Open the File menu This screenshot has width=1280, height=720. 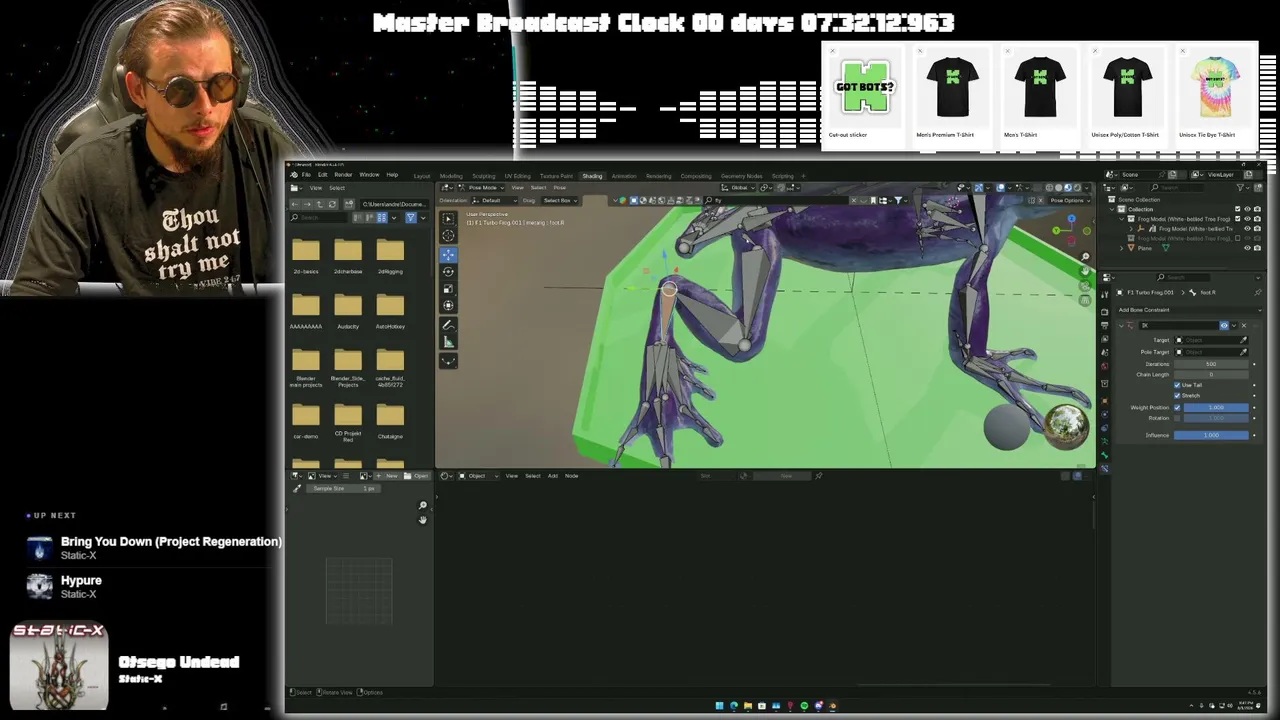tap(306, 175)
